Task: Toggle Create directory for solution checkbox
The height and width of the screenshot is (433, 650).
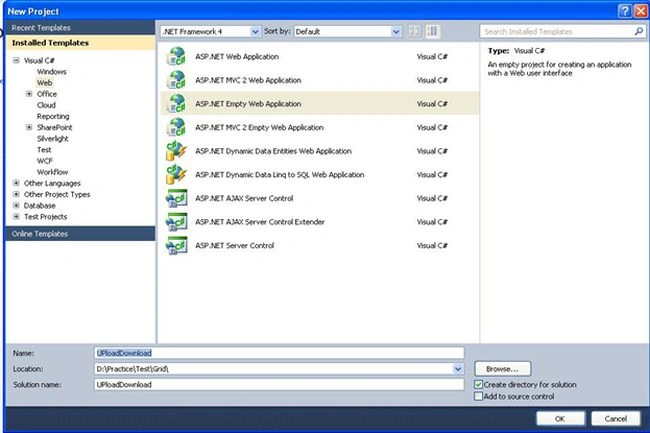Action: pos(478,385)
